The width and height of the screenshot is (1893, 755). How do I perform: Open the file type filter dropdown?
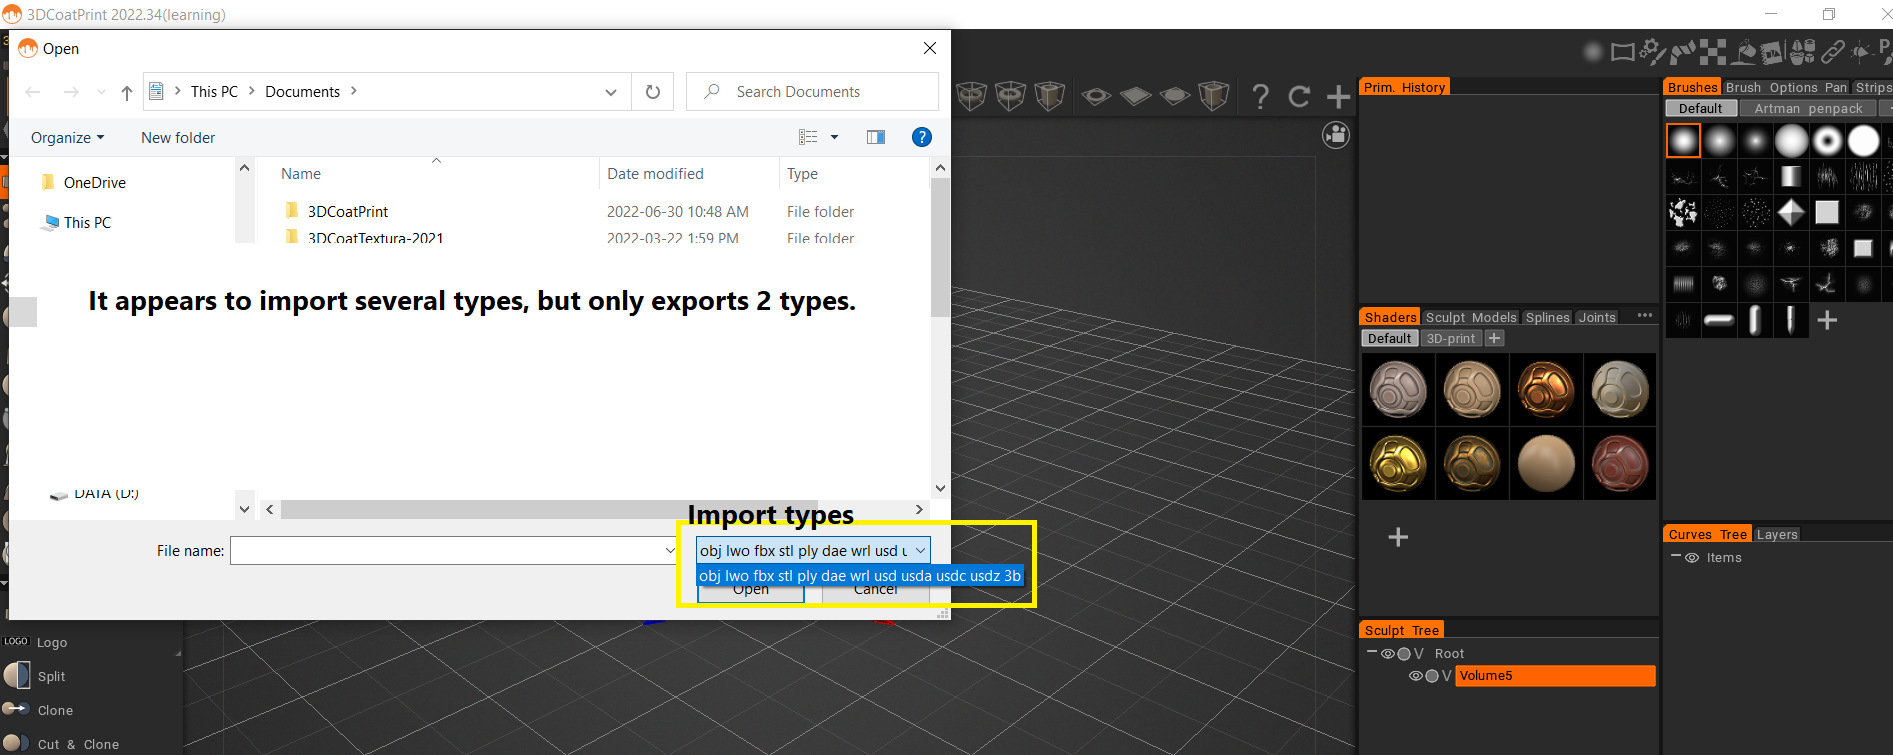click(813, 550)
